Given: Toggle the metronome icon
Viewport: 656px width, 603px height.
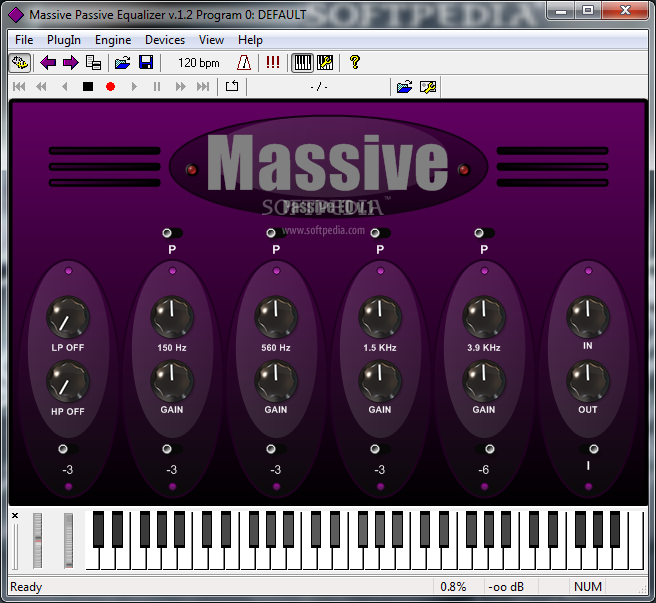Looking at the screenshot, I should click(244, 63).
